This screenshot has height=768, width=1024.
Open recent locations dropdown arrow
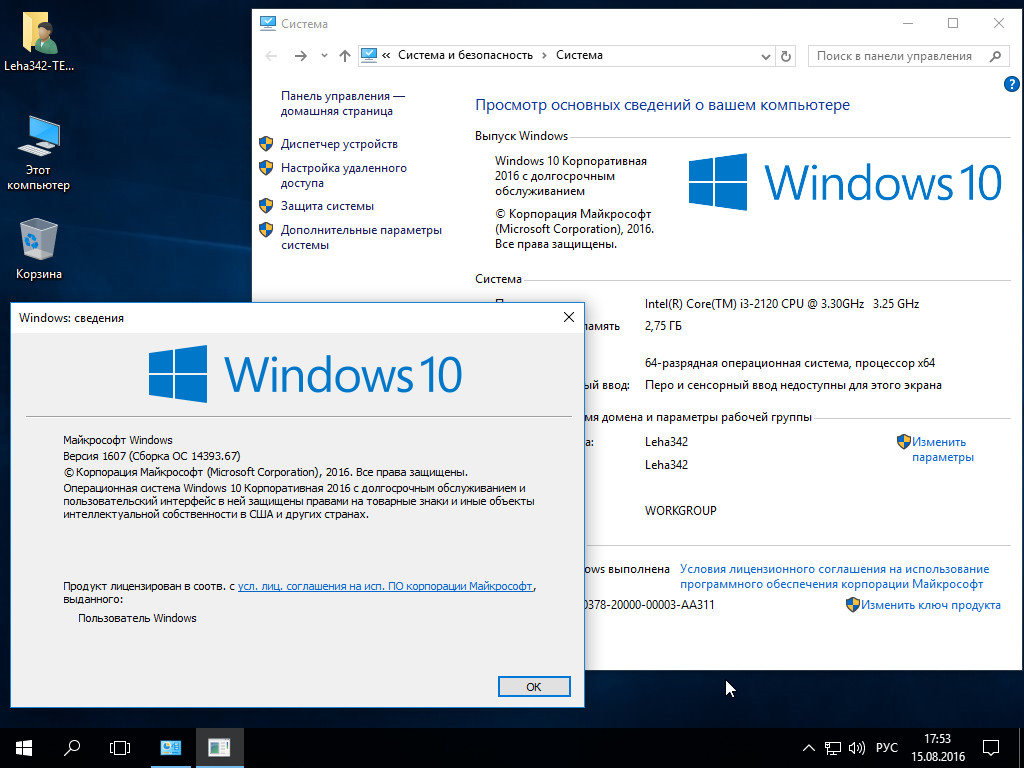coord(325,56)
